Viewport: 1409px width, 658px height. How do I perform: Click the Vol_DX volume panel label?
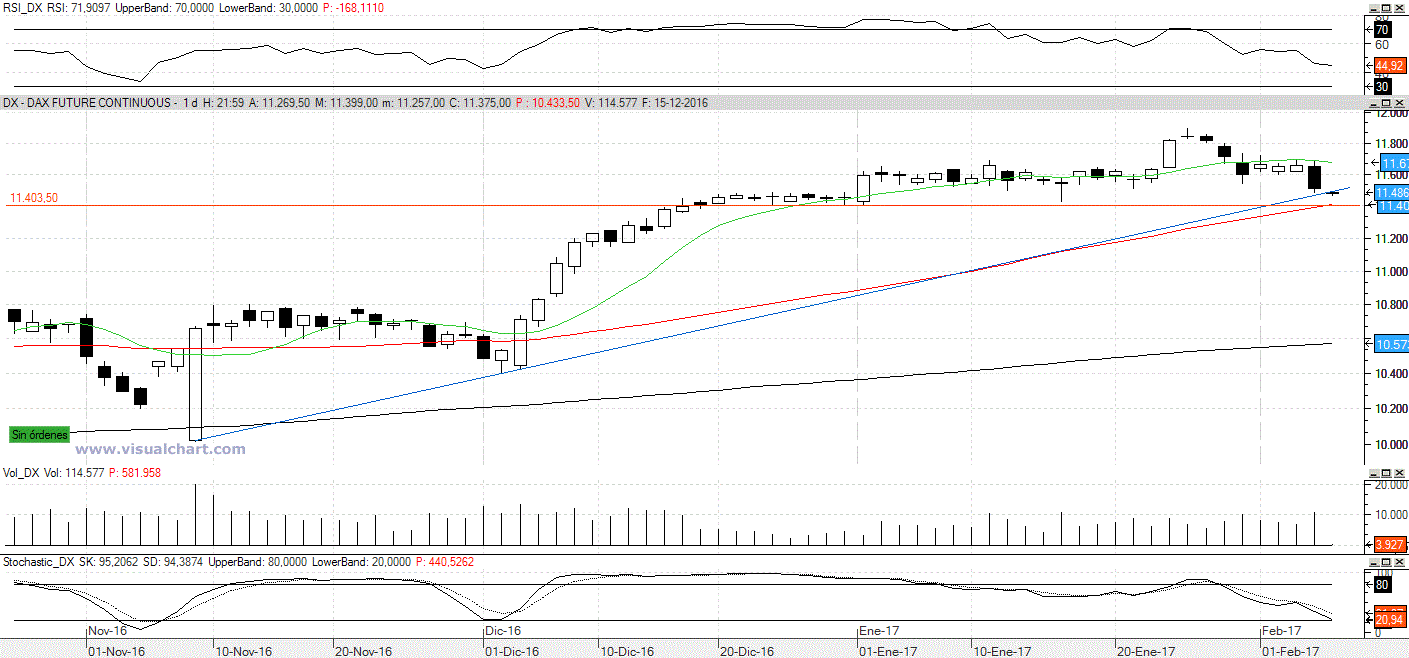[22, 473]
